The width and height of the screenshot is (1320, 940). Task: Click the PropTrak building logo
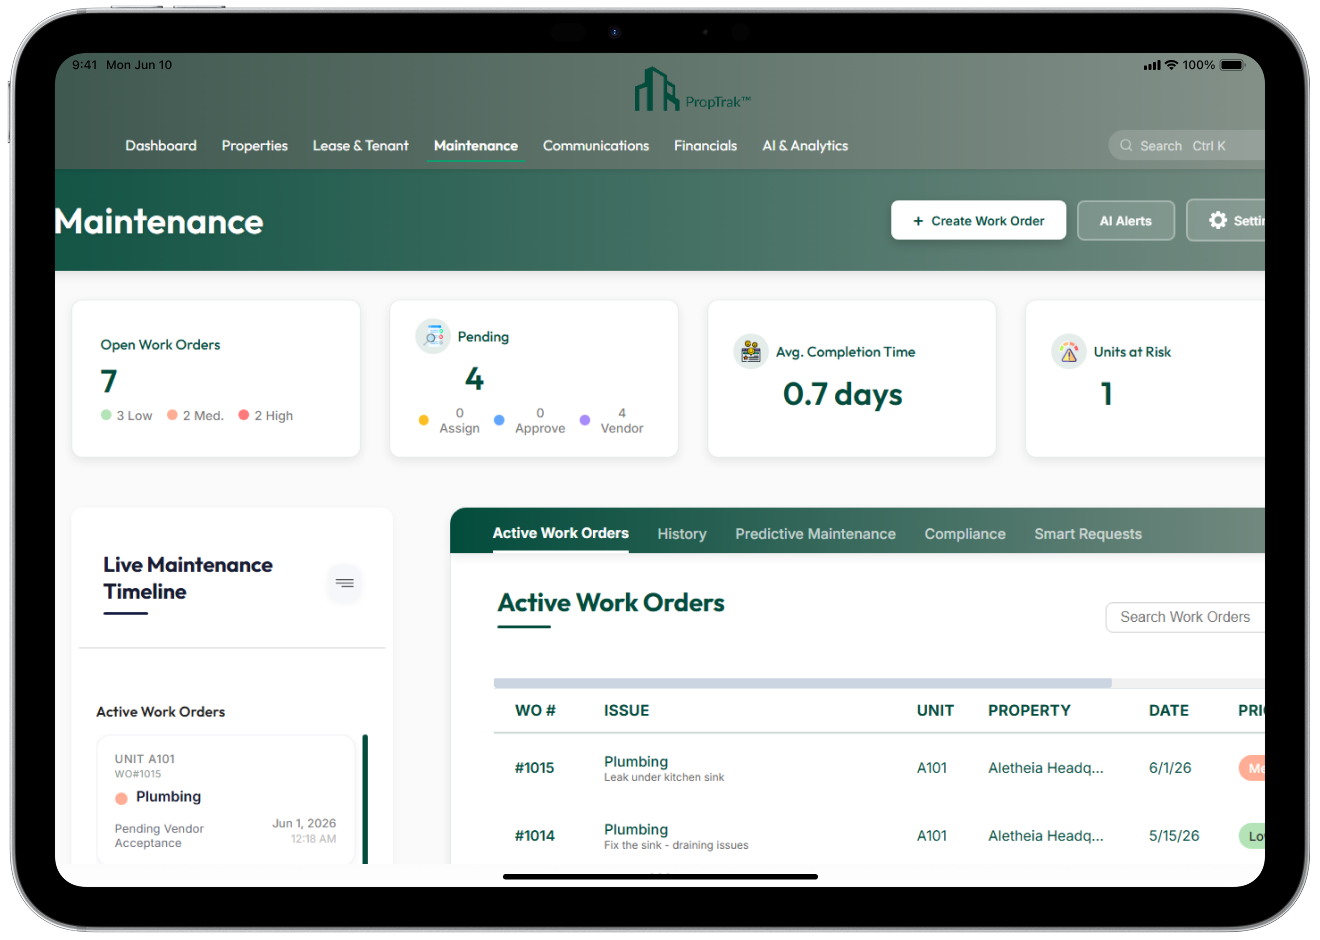[657, 89]
